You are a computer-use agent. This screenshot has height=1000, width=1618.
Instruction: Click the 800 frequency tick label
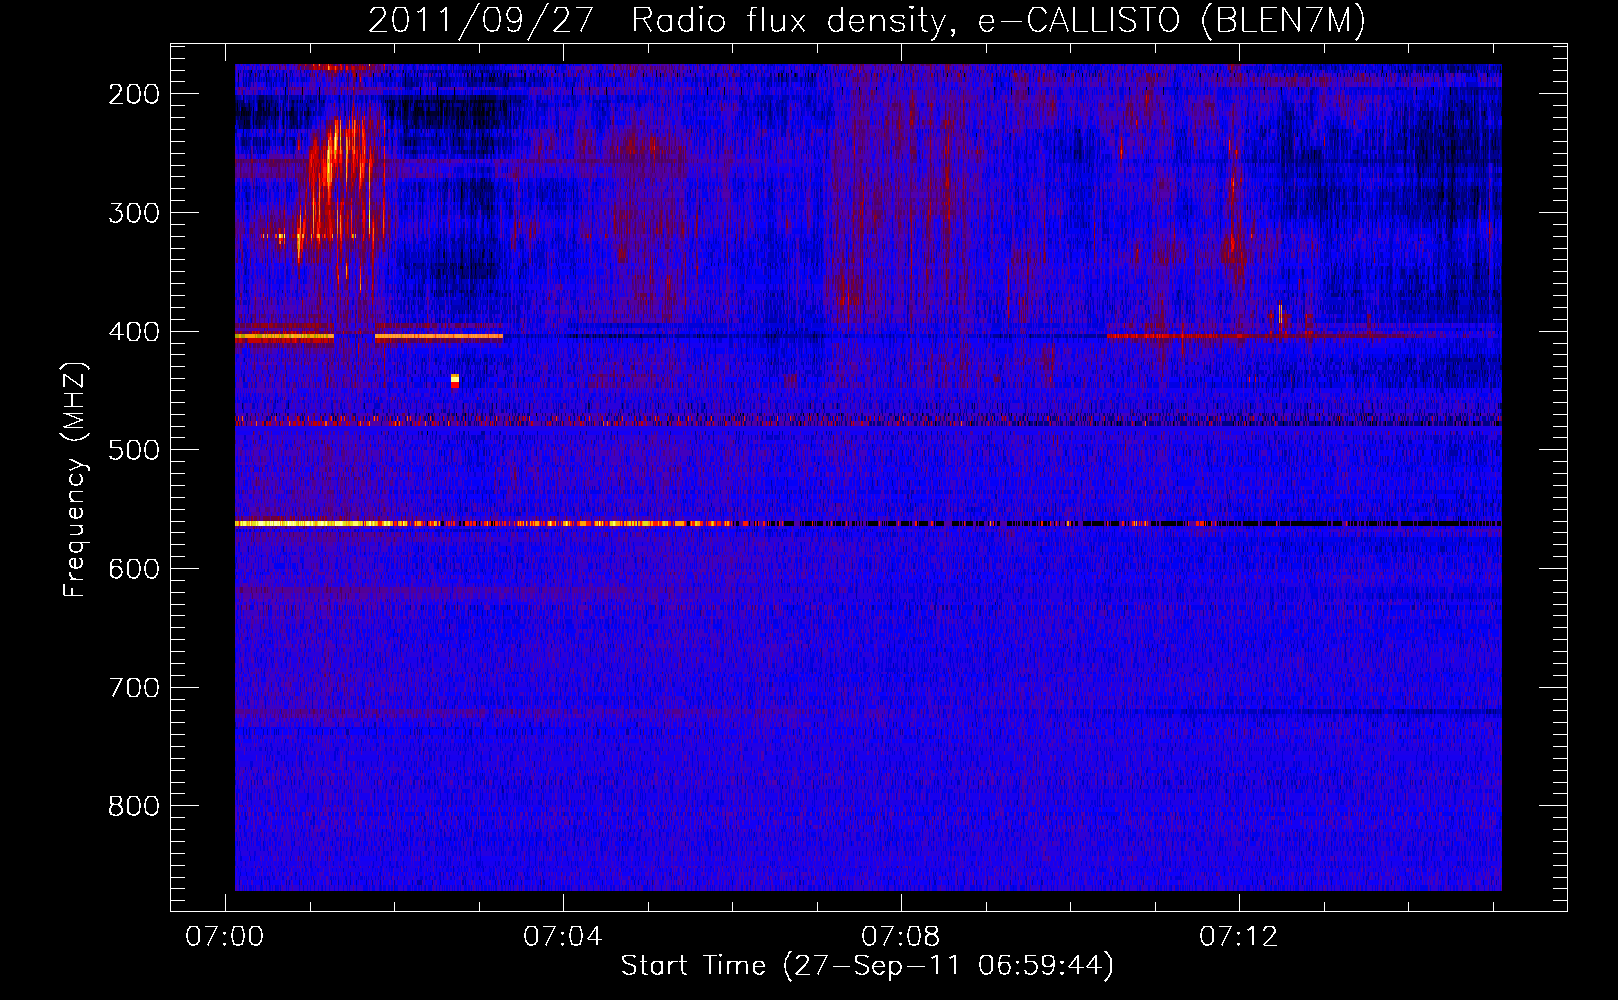[x=134, y=806]
